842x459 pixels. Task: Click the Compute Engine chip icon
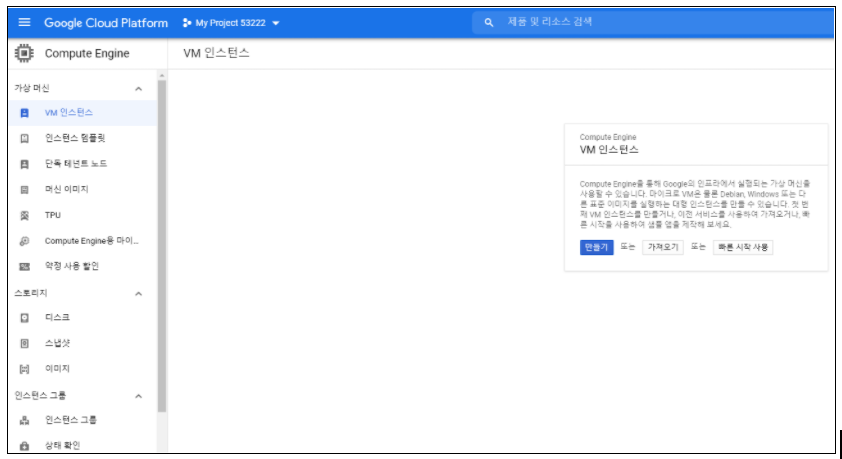(24, 53)
